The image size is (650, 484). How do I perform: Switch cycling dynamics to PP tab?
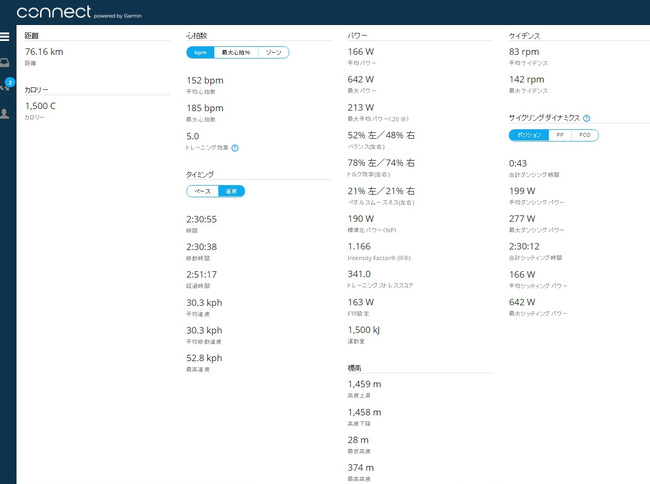[560, 135]
